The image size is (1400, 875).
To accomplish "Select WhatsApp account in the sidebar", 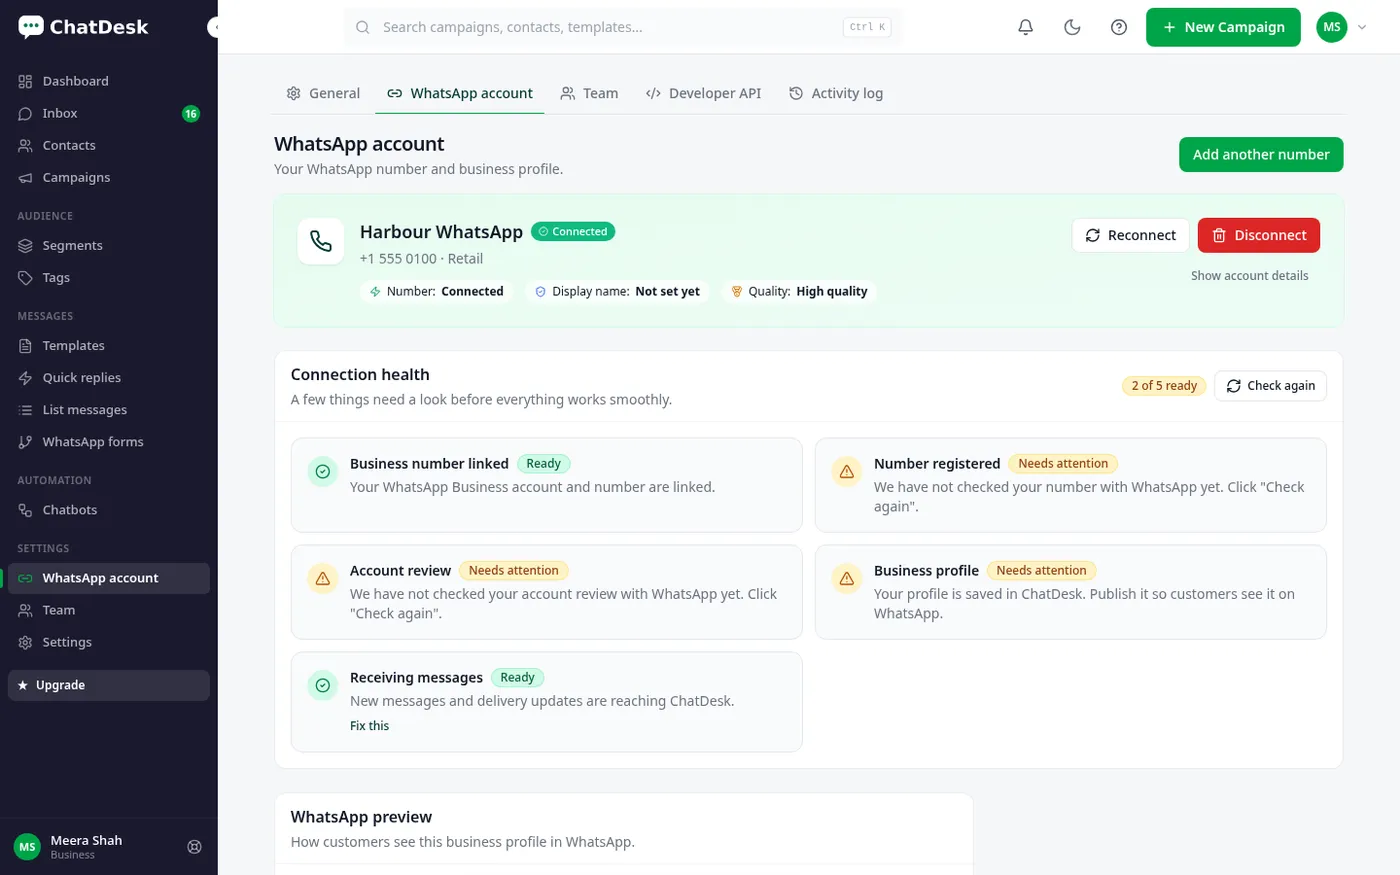I will tap(109, 578).
